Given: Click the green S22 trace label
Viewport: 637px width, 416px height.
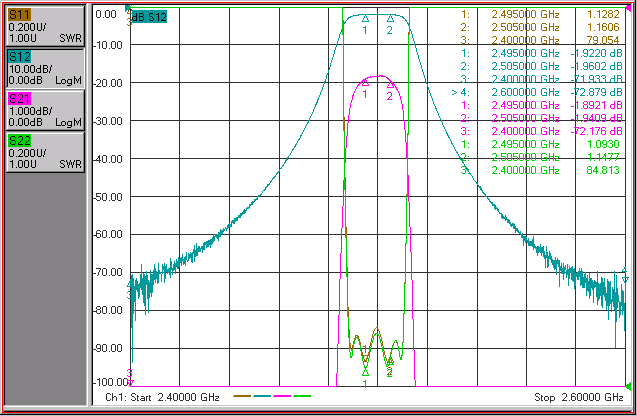Looking at the screenshot, I should 20,141.
